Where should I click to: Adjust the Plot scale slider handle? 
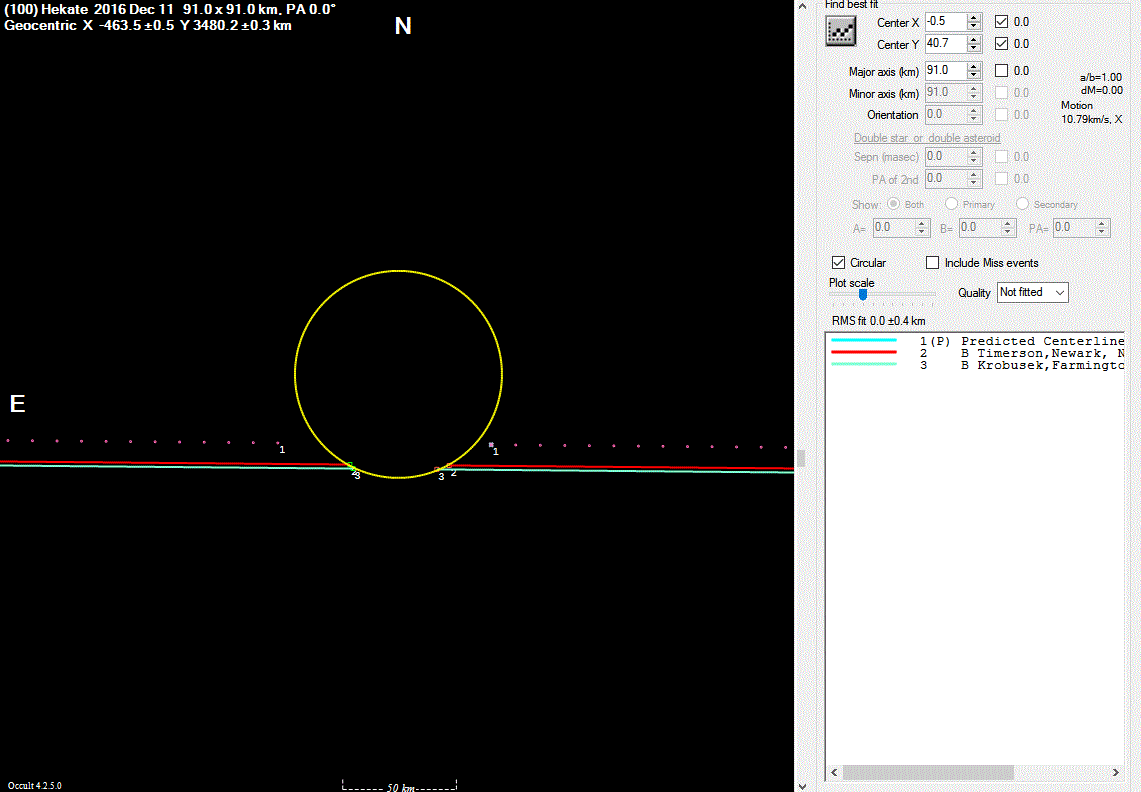[x=862, y=294]
